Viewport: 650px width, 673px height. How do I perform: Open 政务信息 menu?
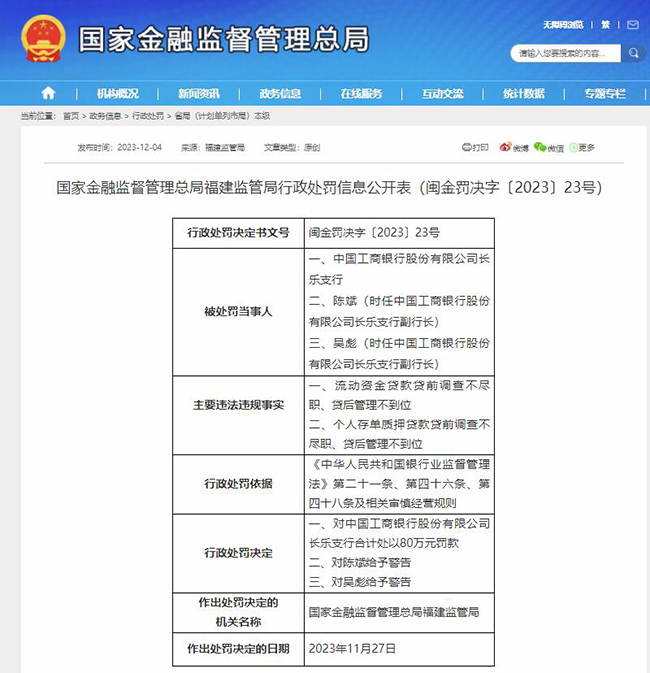tap(280, 94)
